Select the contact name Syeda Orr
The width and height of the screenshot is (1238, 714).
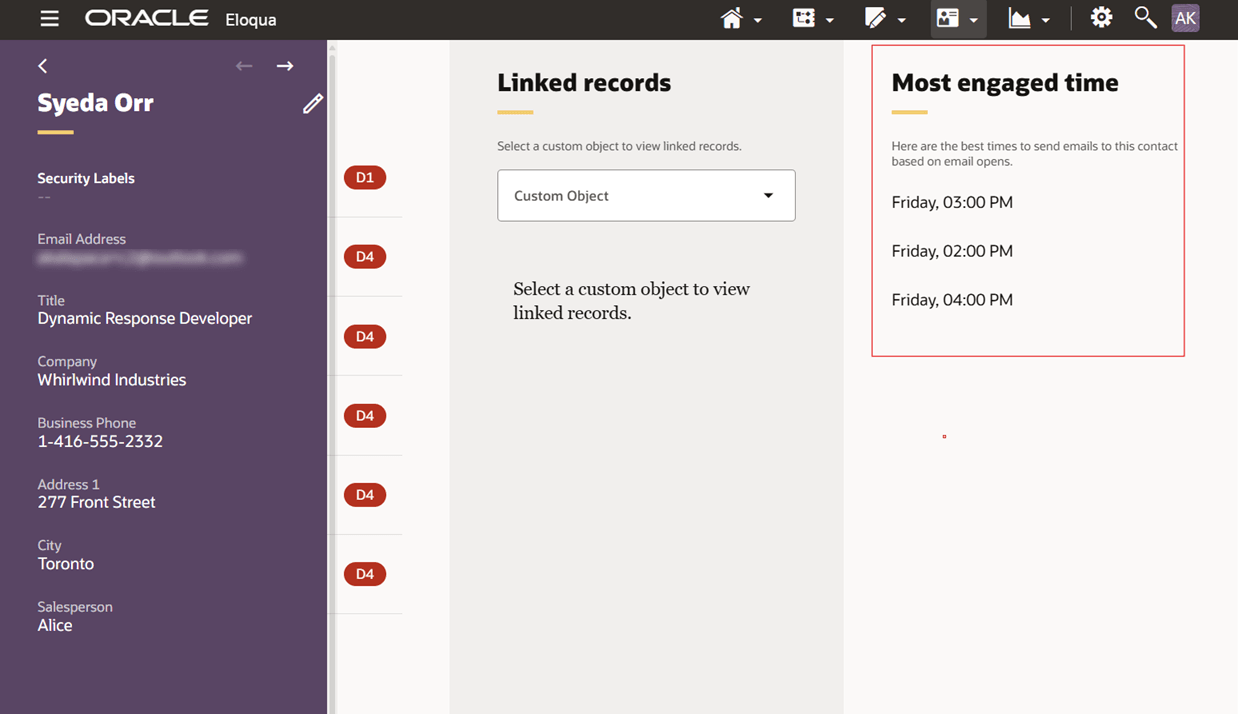click(x=96, y=103)
